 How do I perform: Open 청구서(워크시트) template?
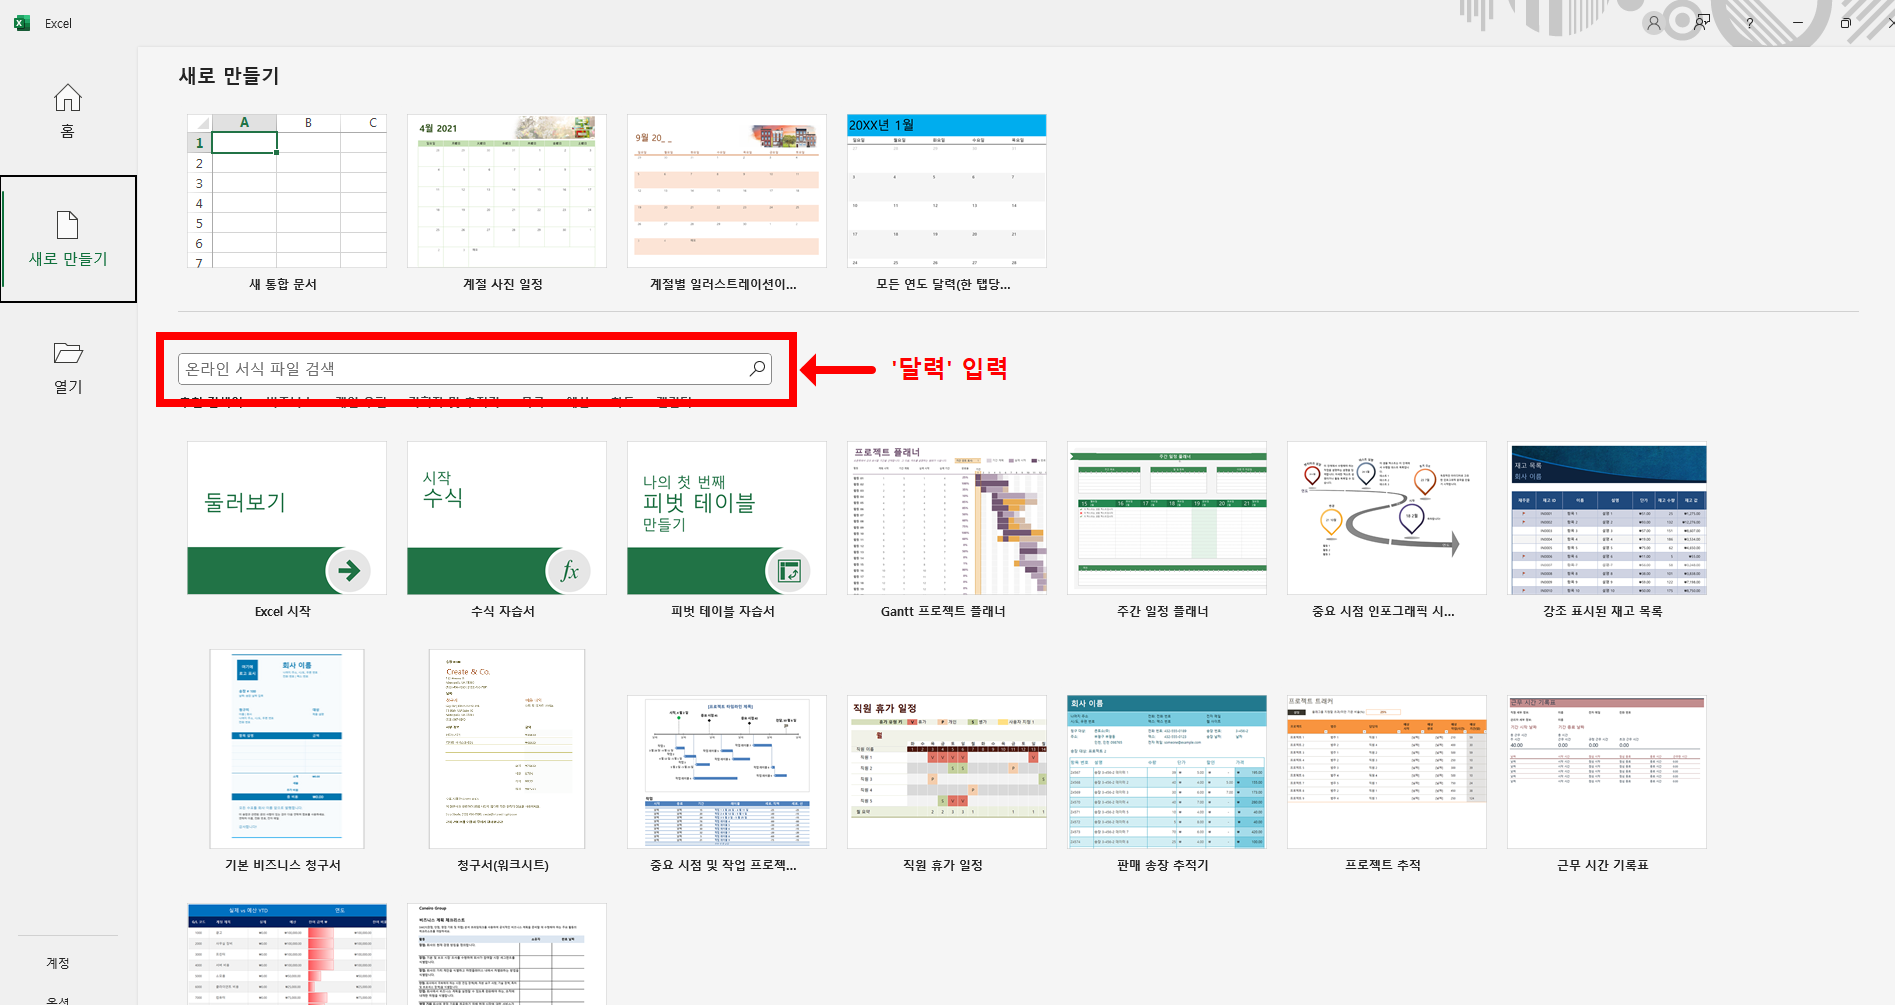(x=507, y=749)
